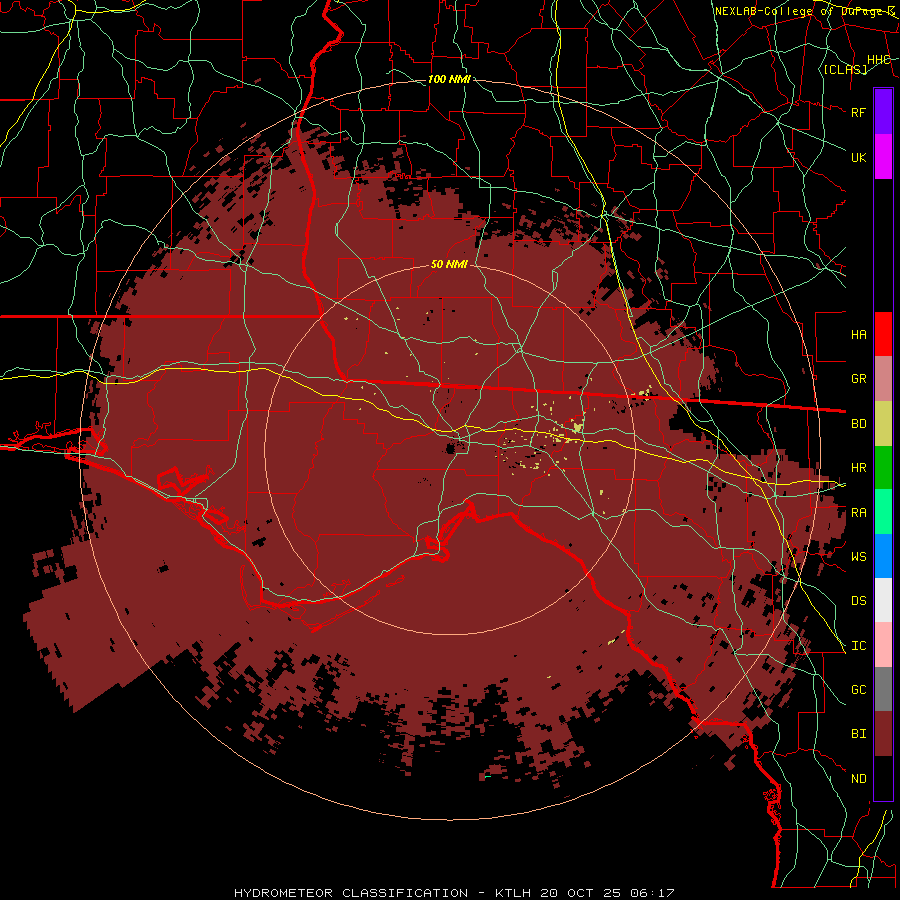Click the HYDROMETEOR CLASSIFICATION title text
This screenshot has width=900, height=900.
point(351,893)
